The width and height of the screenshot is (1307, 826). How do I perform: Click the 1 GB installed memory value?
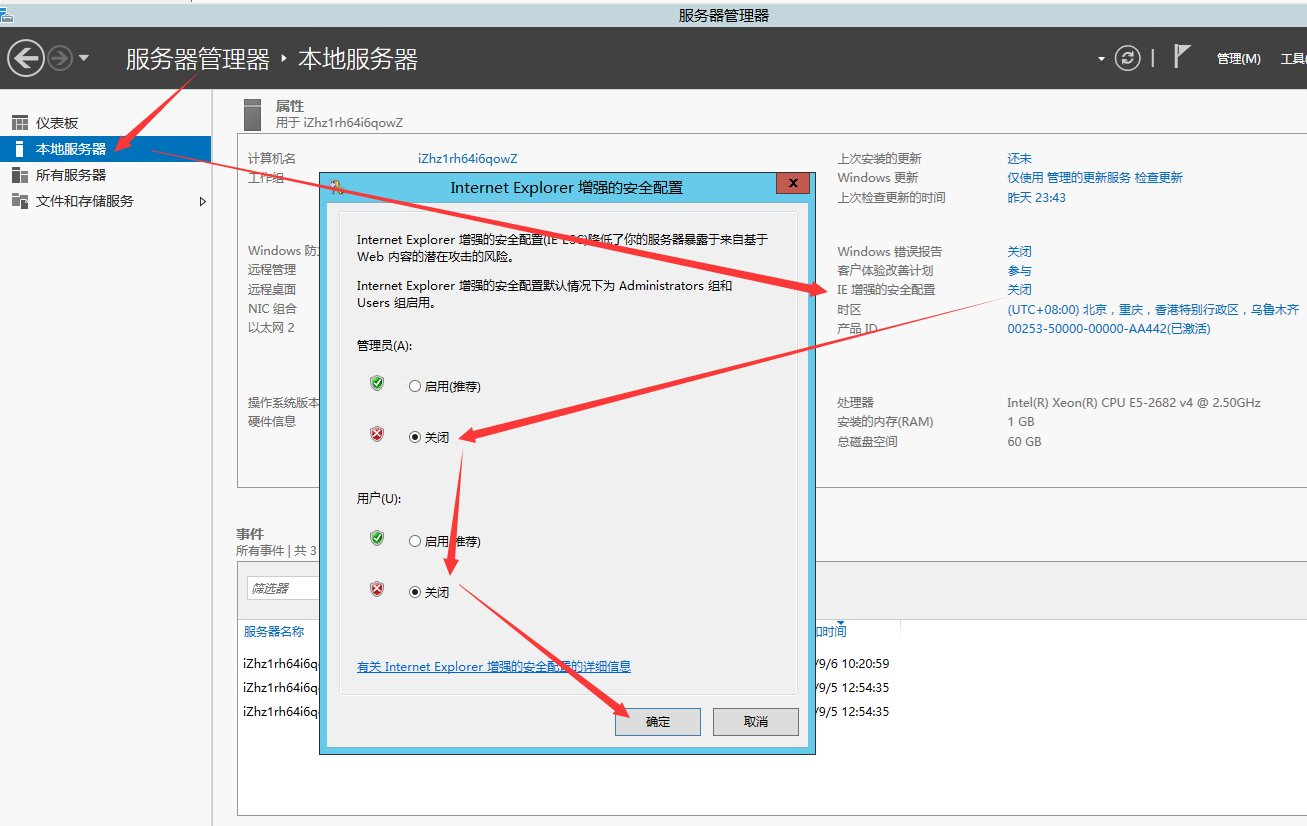[x=1021, y=422]
